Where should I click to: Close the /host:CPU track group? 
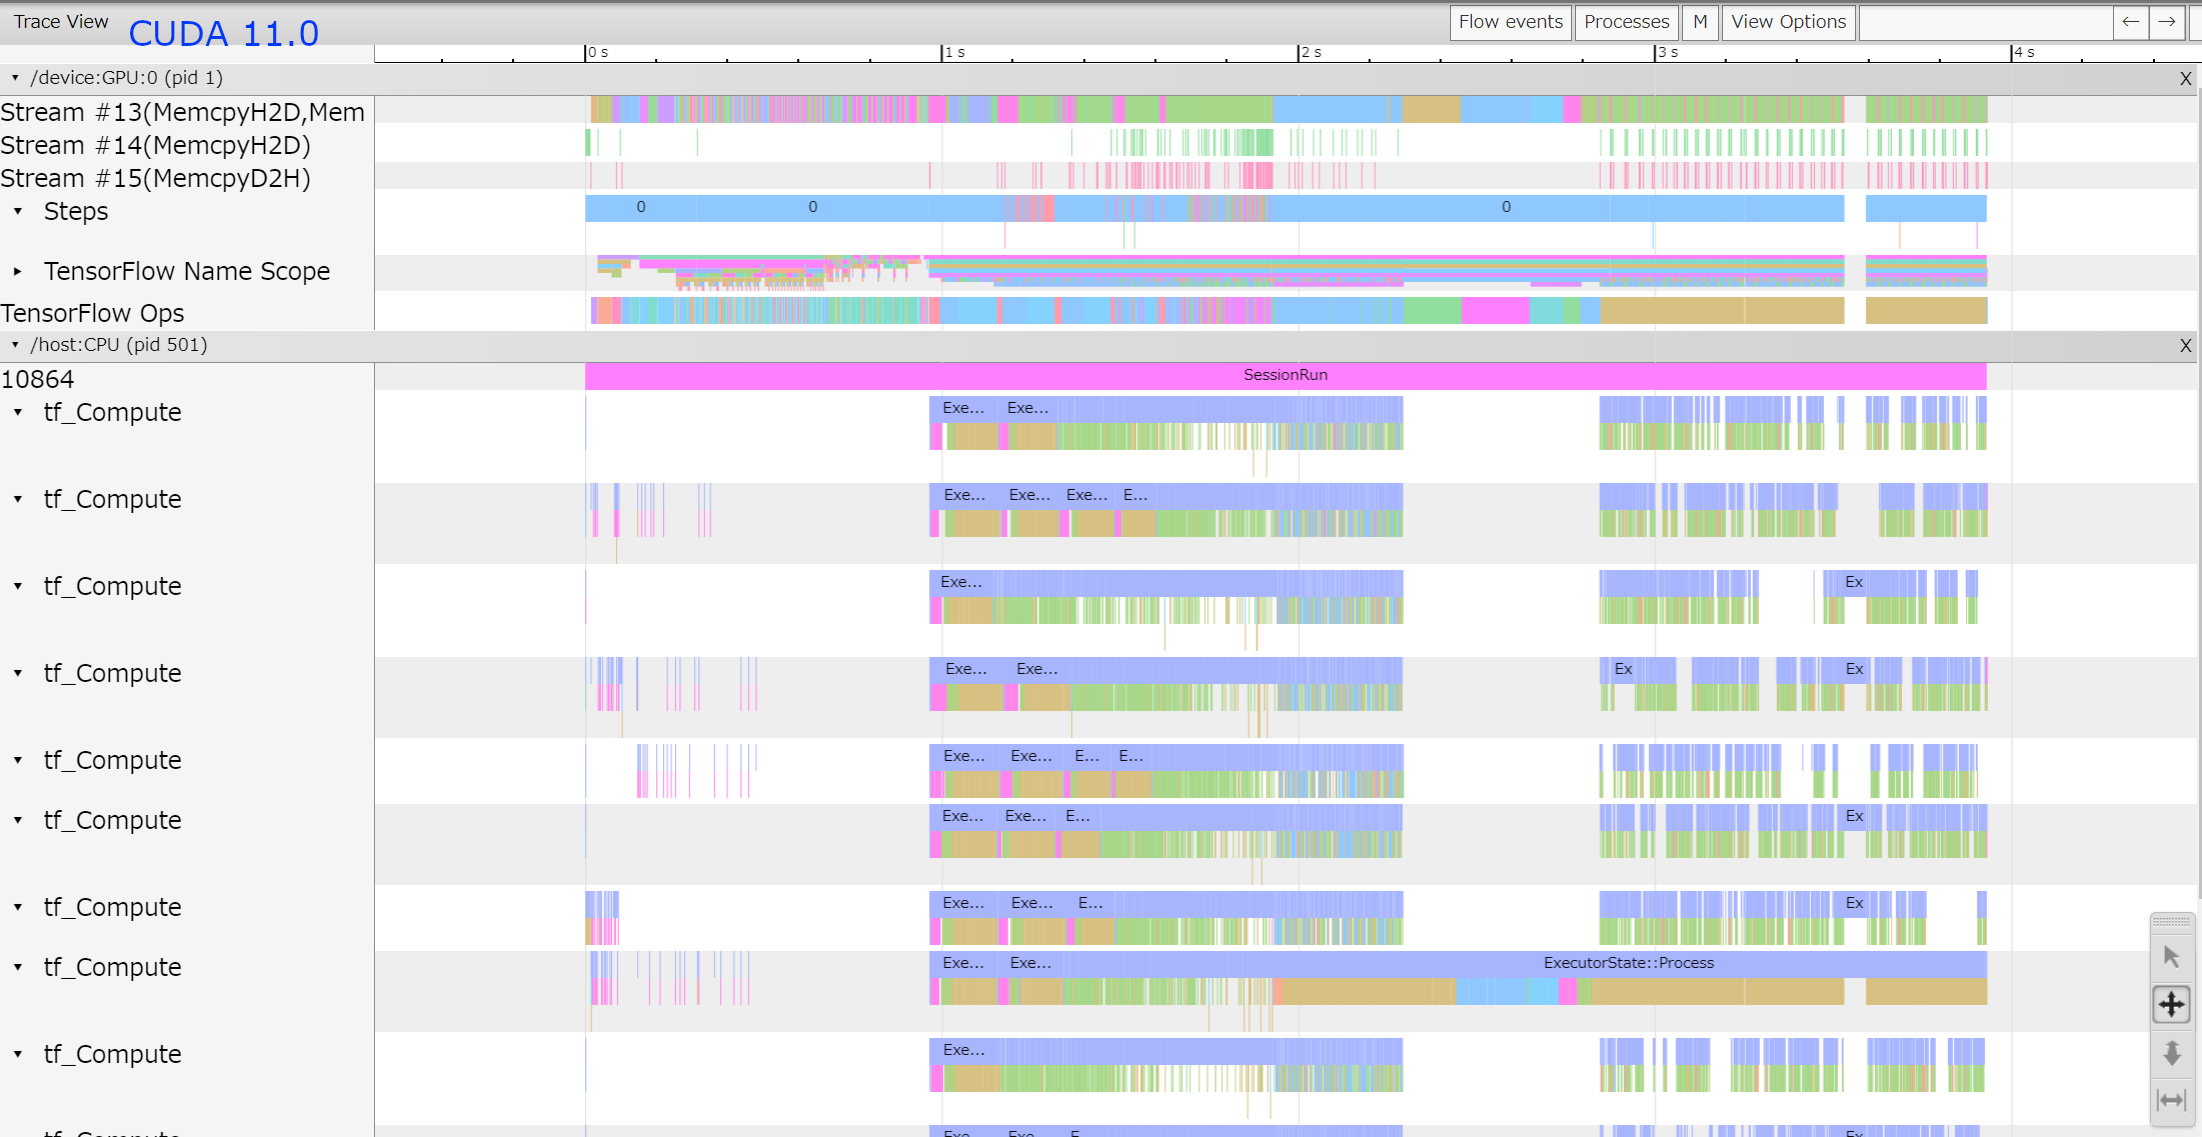point(2185,346)
